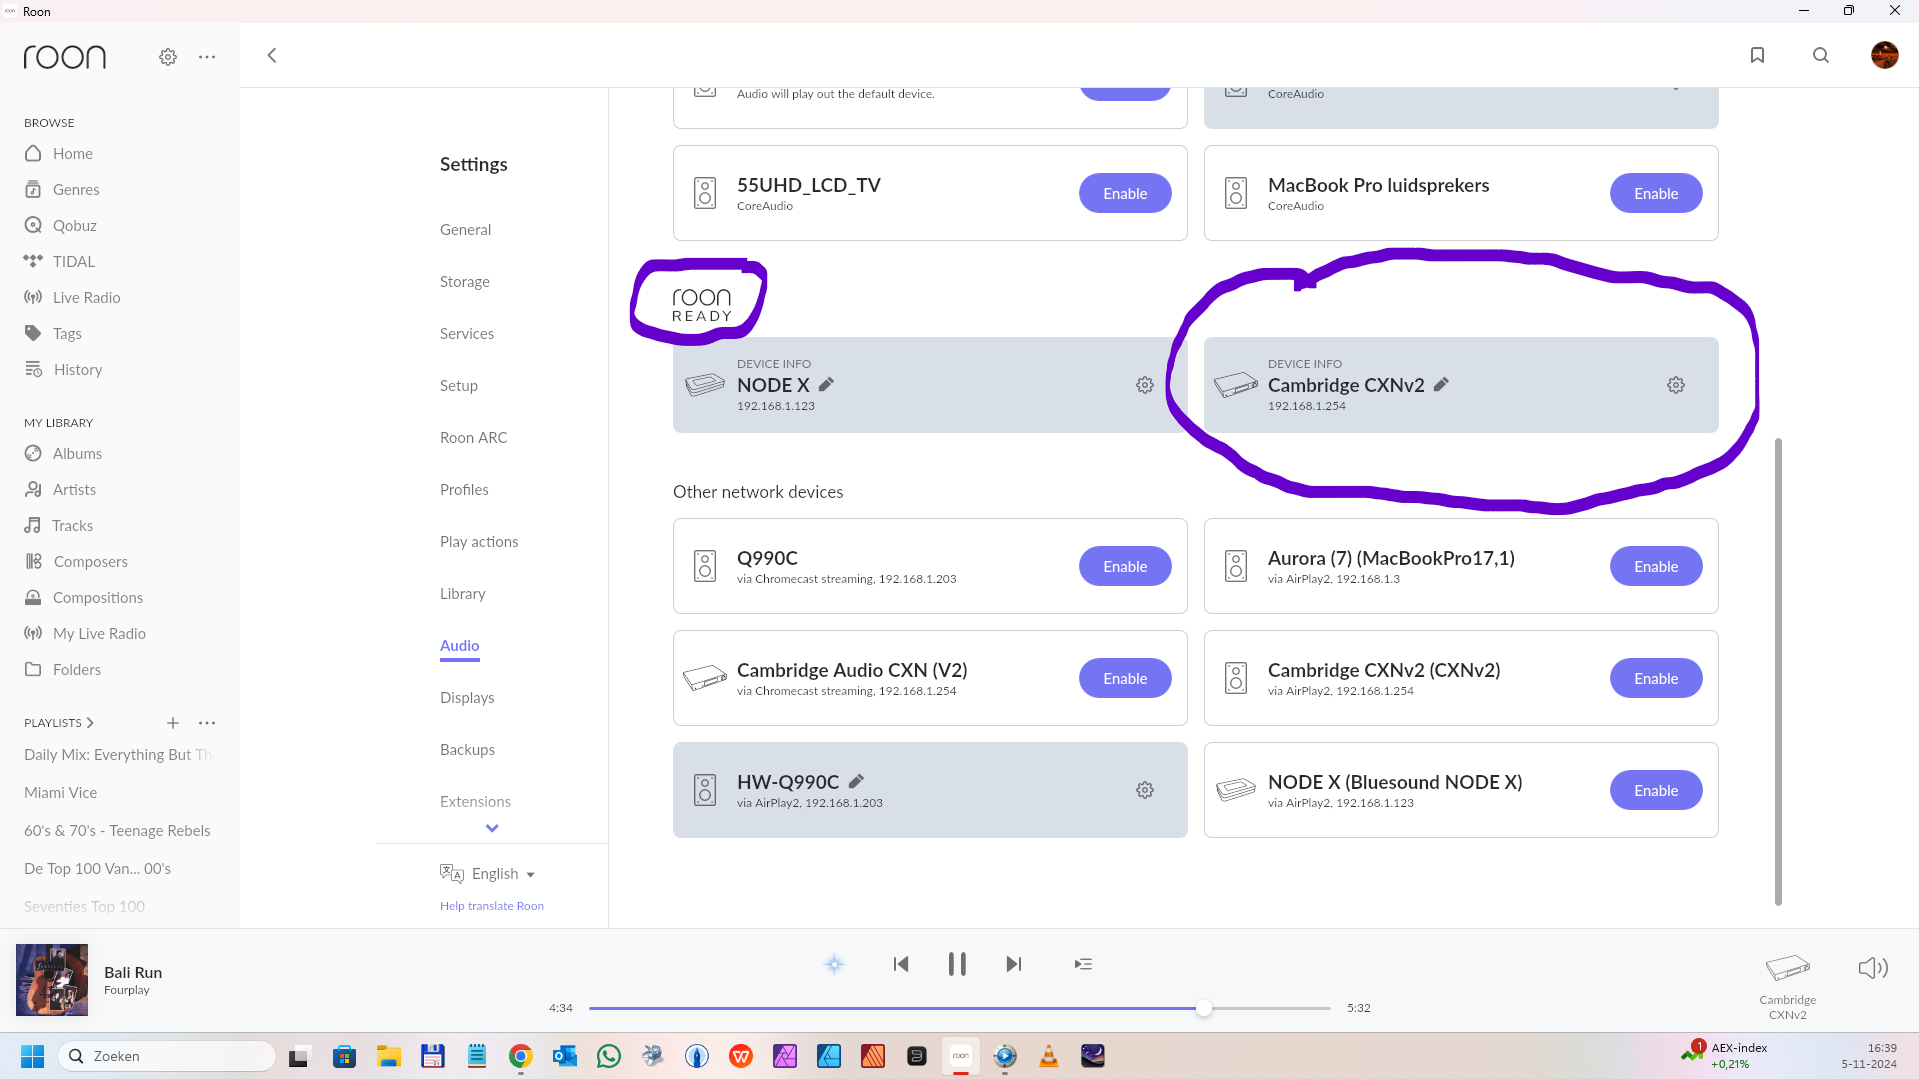
Task: Skip to previous track
Action: [901, 964]
